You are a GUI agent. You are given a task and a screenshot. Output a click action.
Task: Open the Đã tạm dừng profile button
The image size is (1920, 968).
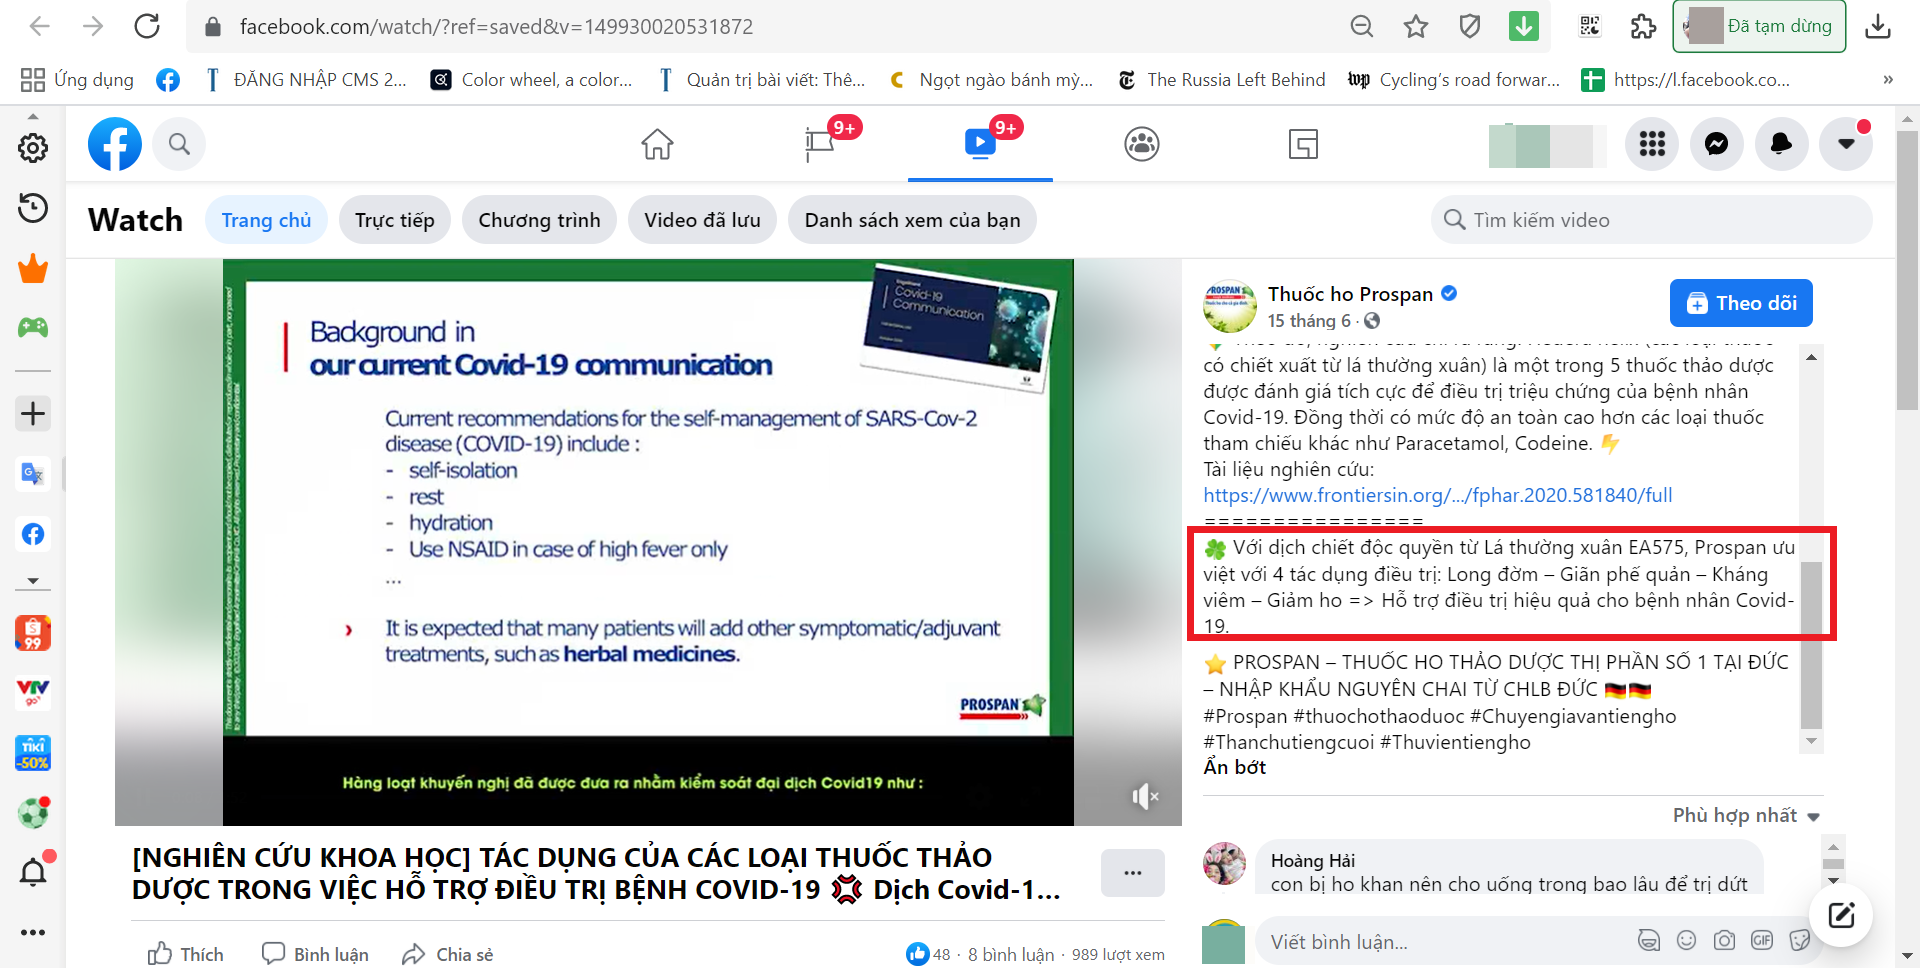[1759, 26]
